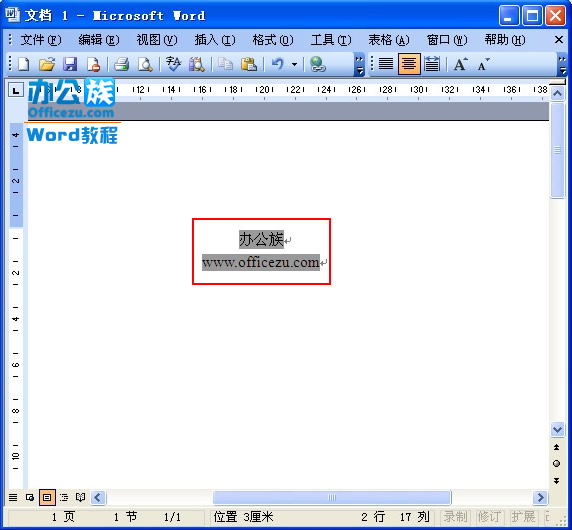The width and height of the screenshot is (572, 530).
Task: Click vertical scrollbar up arrow
Action: click(x=557, y=94)
